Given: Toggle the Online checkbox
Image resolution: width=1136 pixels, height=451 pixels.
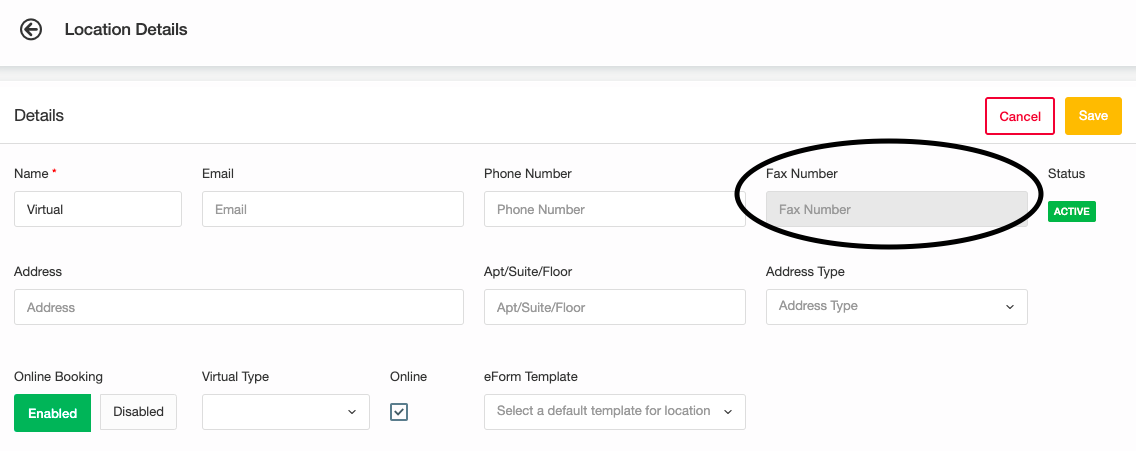Looking at the screenshot, I should 398,412.
